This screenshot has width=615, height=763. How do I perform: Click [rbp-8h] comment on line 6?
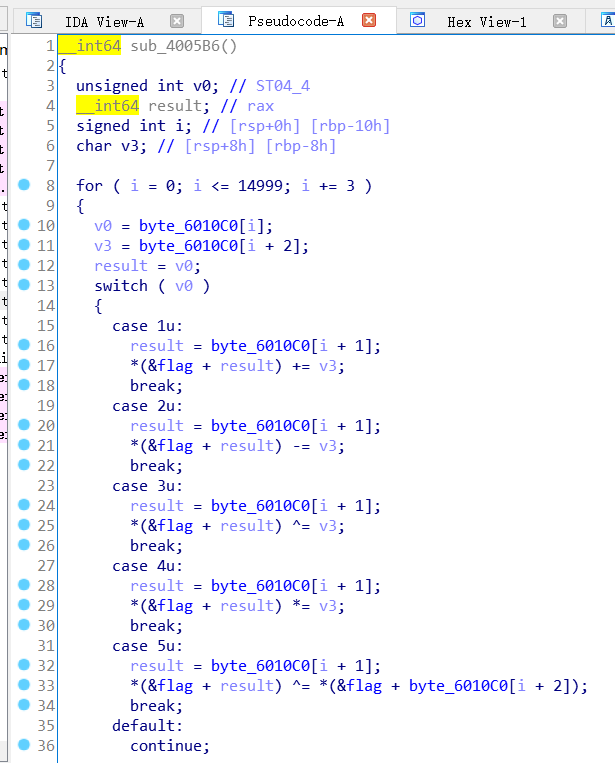(x=301, y=146)
